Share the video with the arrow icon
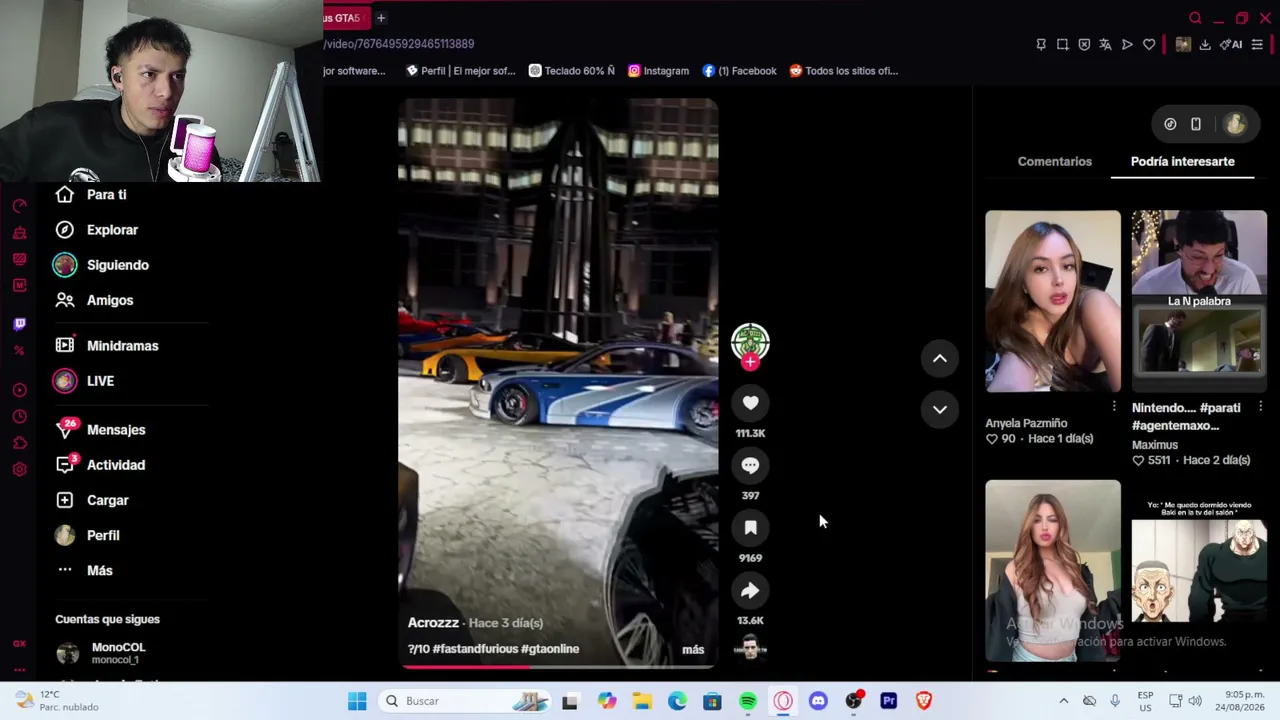This screenshot has height=720, width=1280. [750, 590]
